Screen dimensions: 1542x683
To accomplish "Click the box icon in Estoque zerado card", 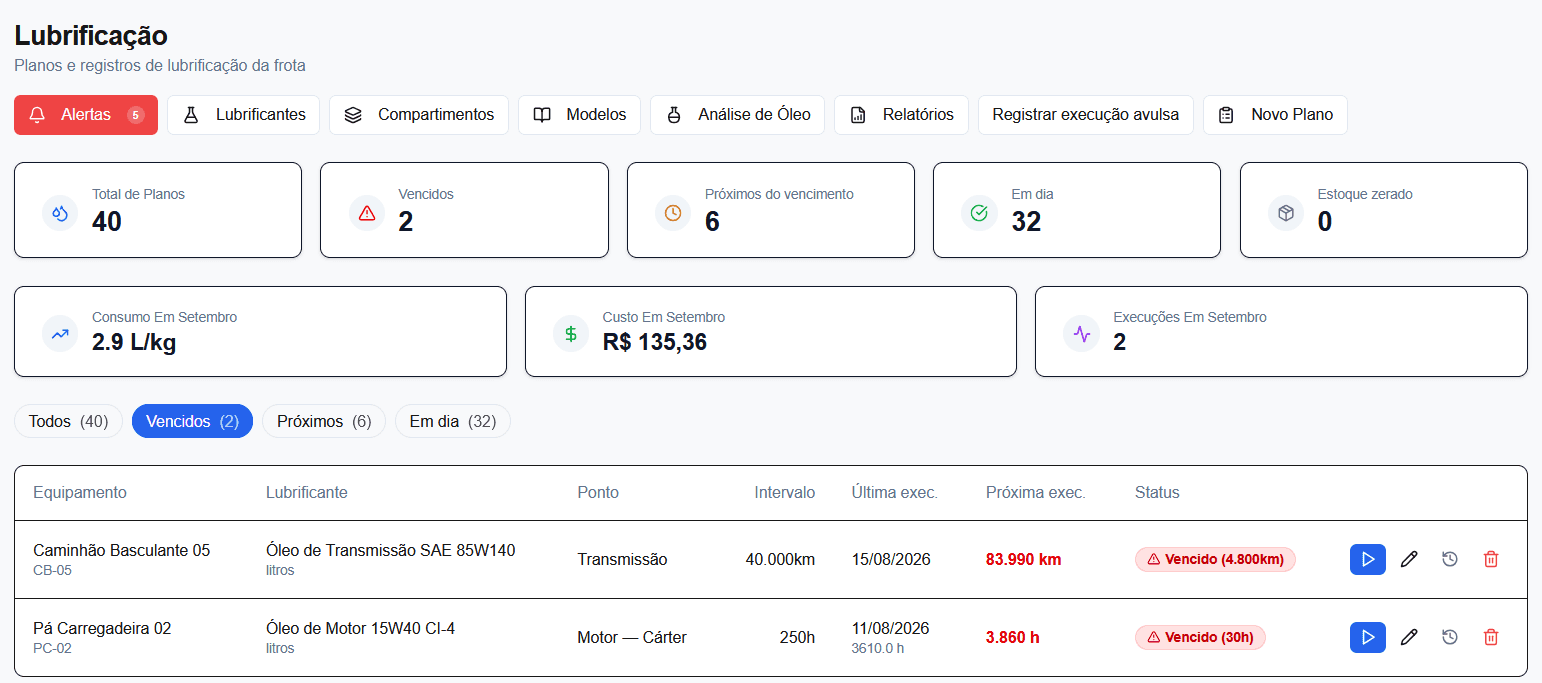I will 1287,212.
